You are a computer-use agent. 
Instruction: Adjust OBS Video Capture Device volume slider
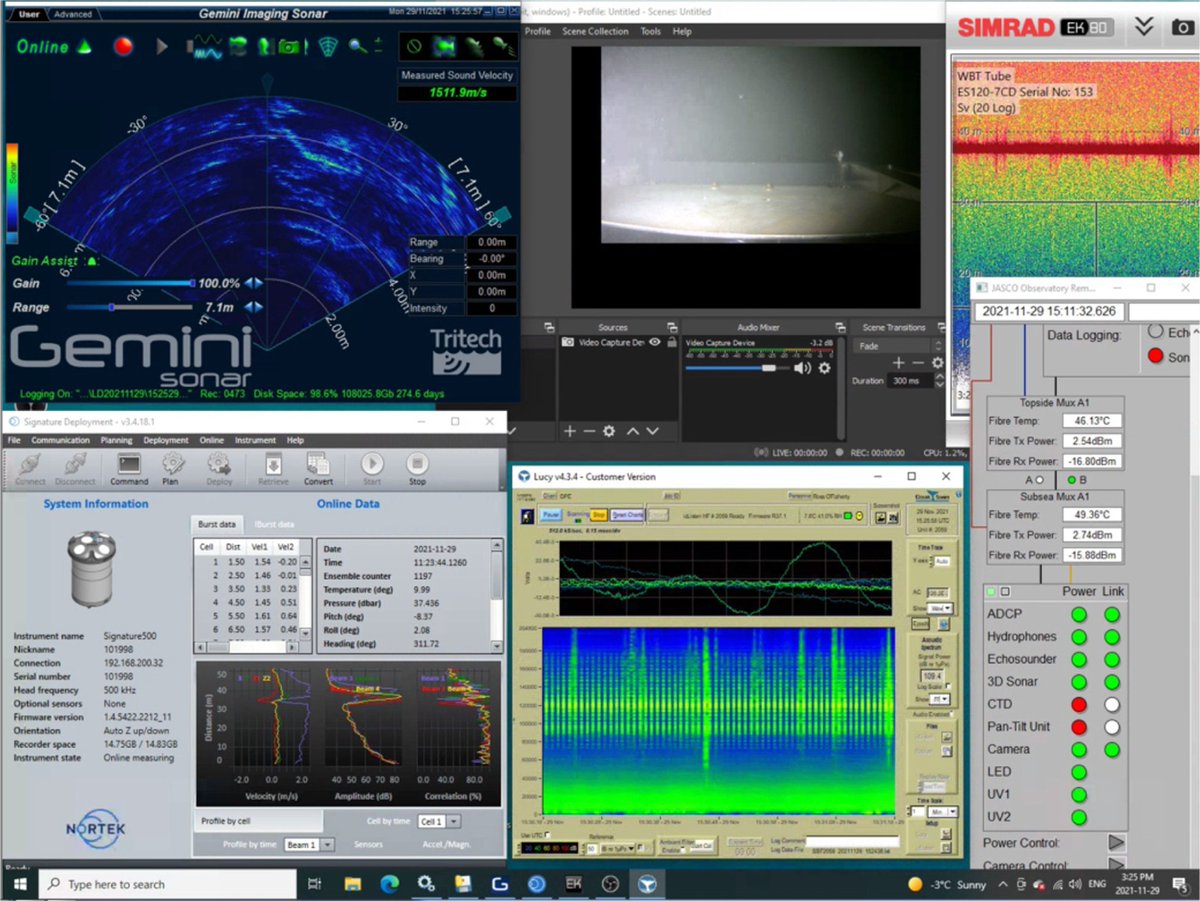736,368
